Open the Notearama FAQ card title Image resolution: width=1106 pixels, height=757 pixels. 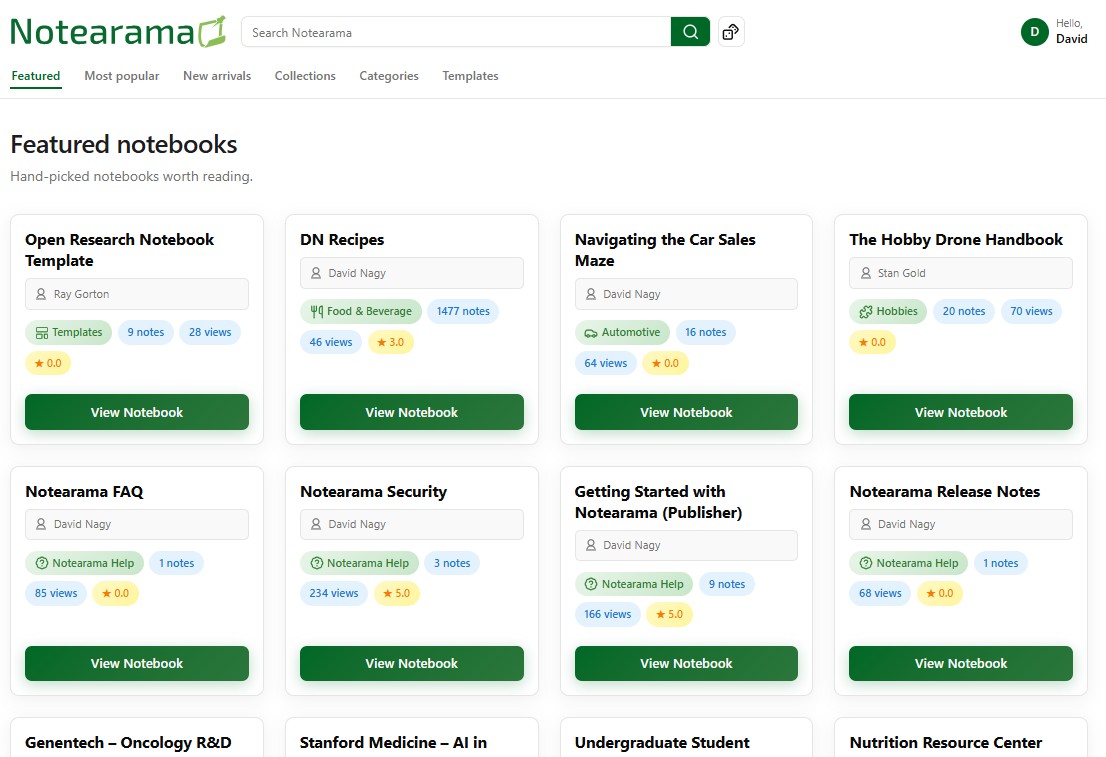[85, 492]
